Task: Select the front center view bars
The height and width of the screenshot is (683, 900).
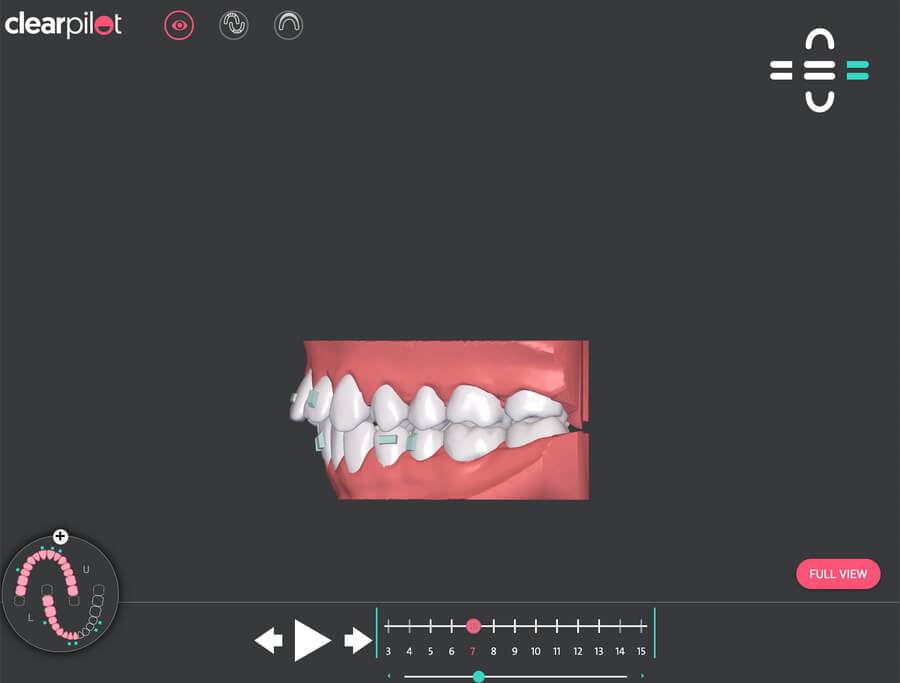Action: click(819, 70)
